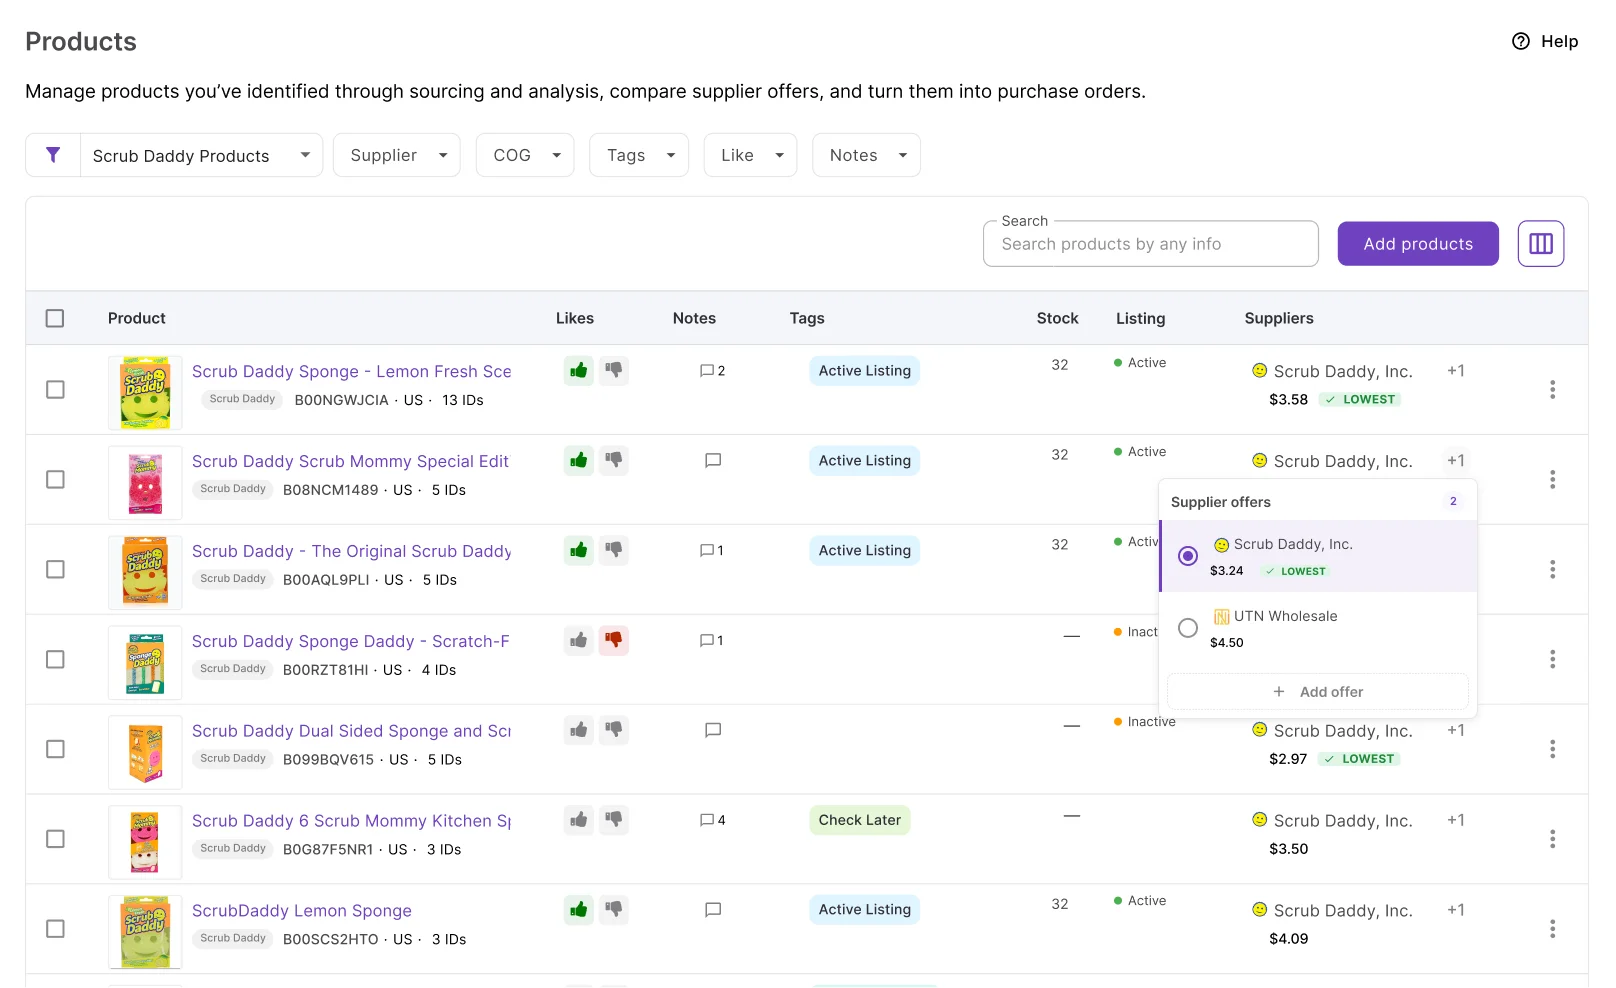Expand Scrub Daddy Products list dropdown

pos(201,155)
